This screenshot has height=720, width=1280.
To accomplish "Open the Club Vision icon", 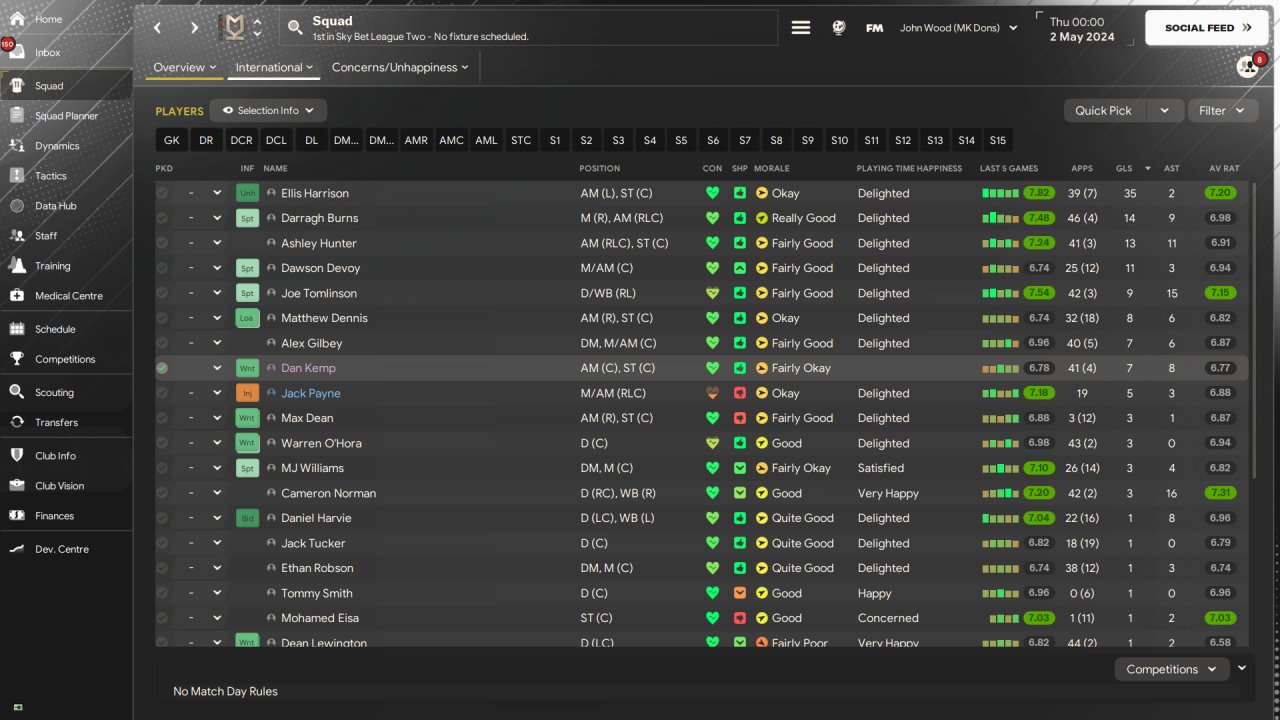I will tap(17, 485).
